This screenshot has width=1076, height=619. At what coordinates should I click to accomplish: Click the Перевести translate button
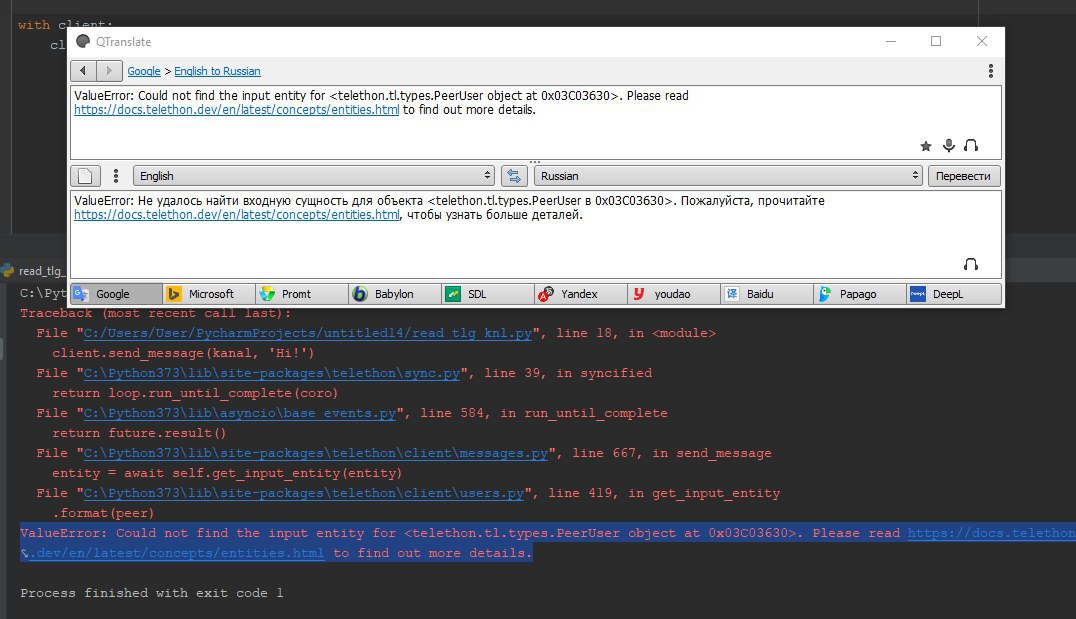(963, 176)
